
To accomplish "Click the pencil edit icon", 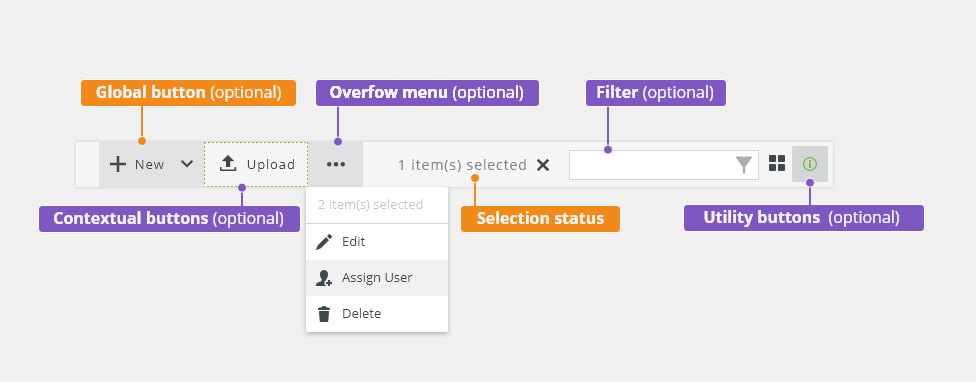I will coord(324,242).
